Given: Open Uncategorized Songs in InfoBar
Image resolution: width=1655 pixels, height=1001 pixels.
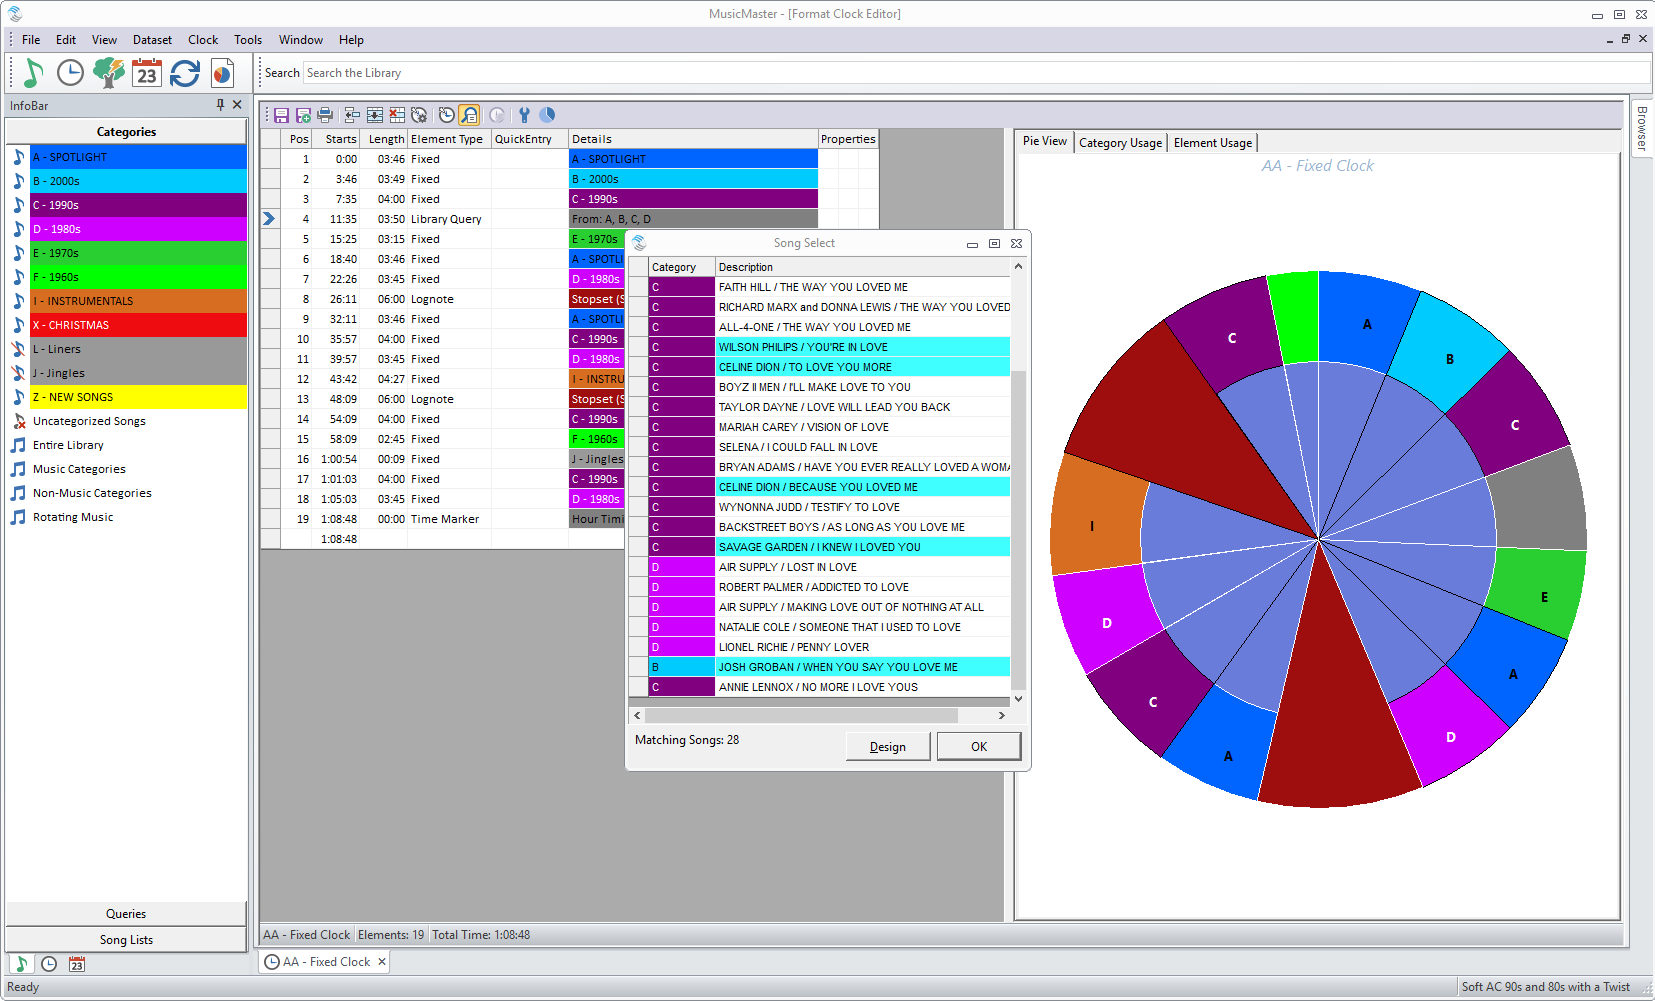Looking at the screenshot, I should 89,421.
